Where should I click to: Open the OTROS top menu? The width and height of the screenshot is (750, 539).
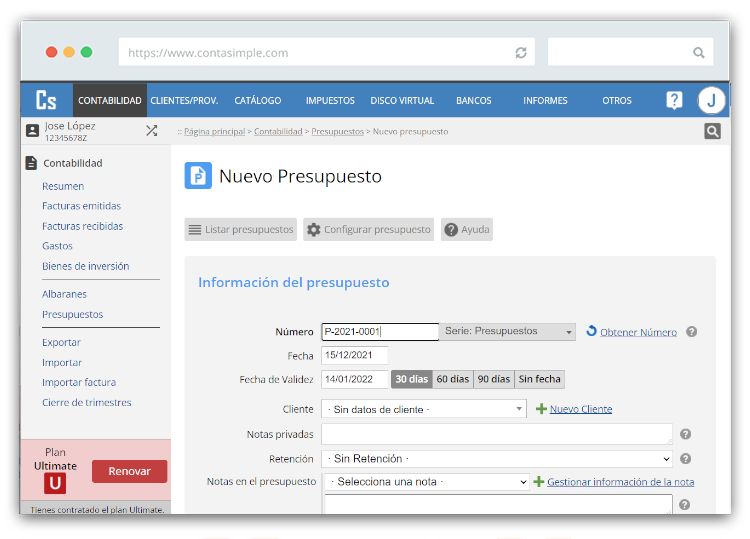point(617,100)
